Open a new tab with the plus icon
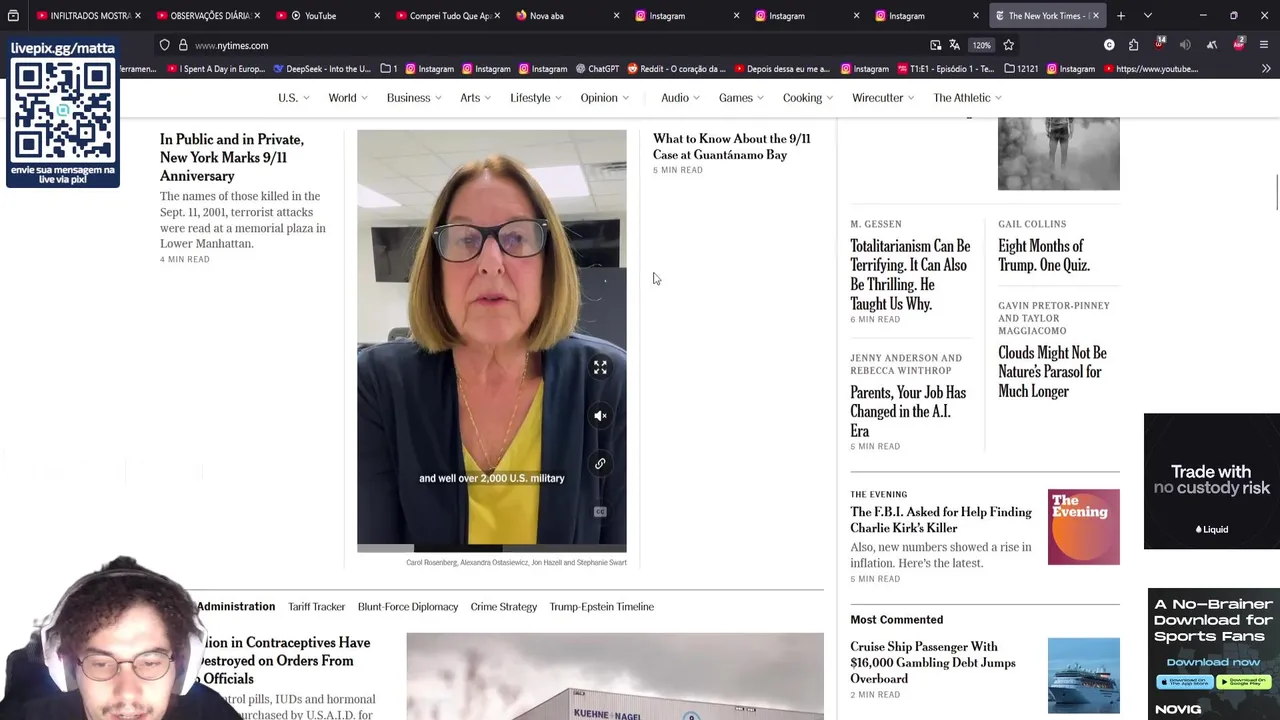This screenshot has height=720, width=1280. 1121,16
